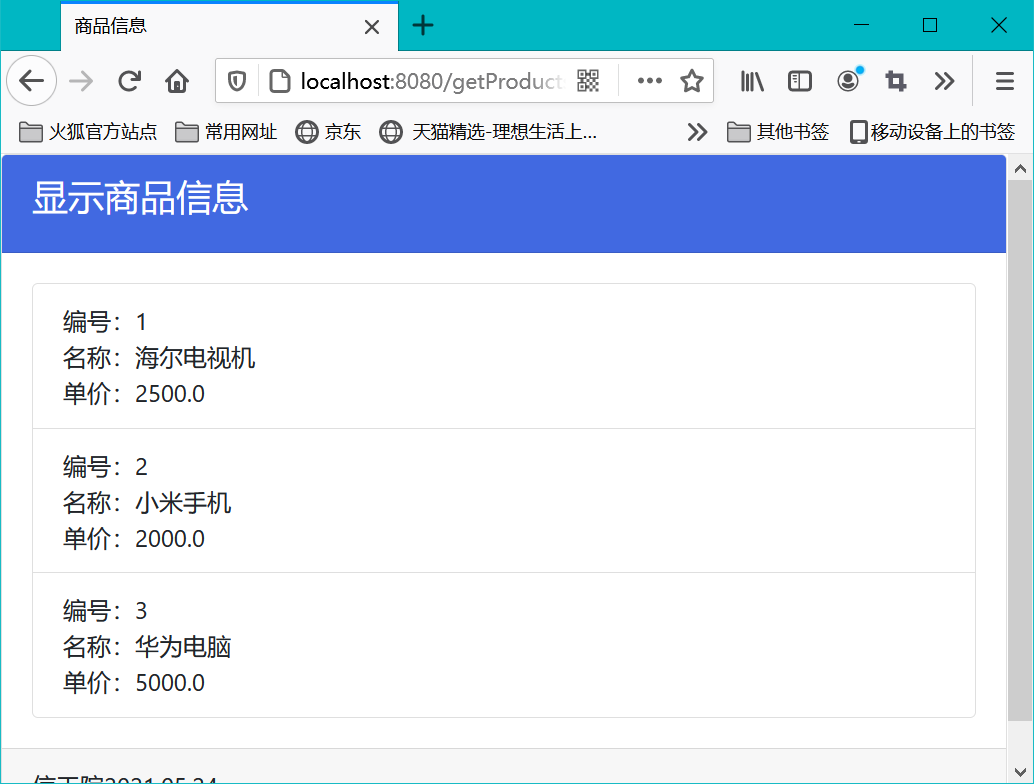Image resolution: width=1034 pixels, height=784 pixels.
Task: Select the 商品信息 tab
Action: (x=229, y=26)
